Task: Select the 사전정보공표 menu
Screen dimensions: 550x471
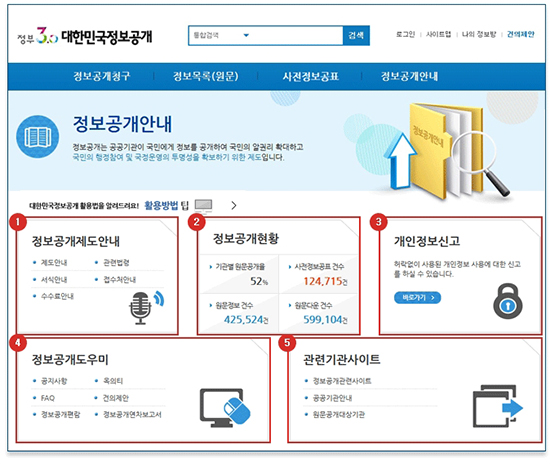Action: [310, 76]
